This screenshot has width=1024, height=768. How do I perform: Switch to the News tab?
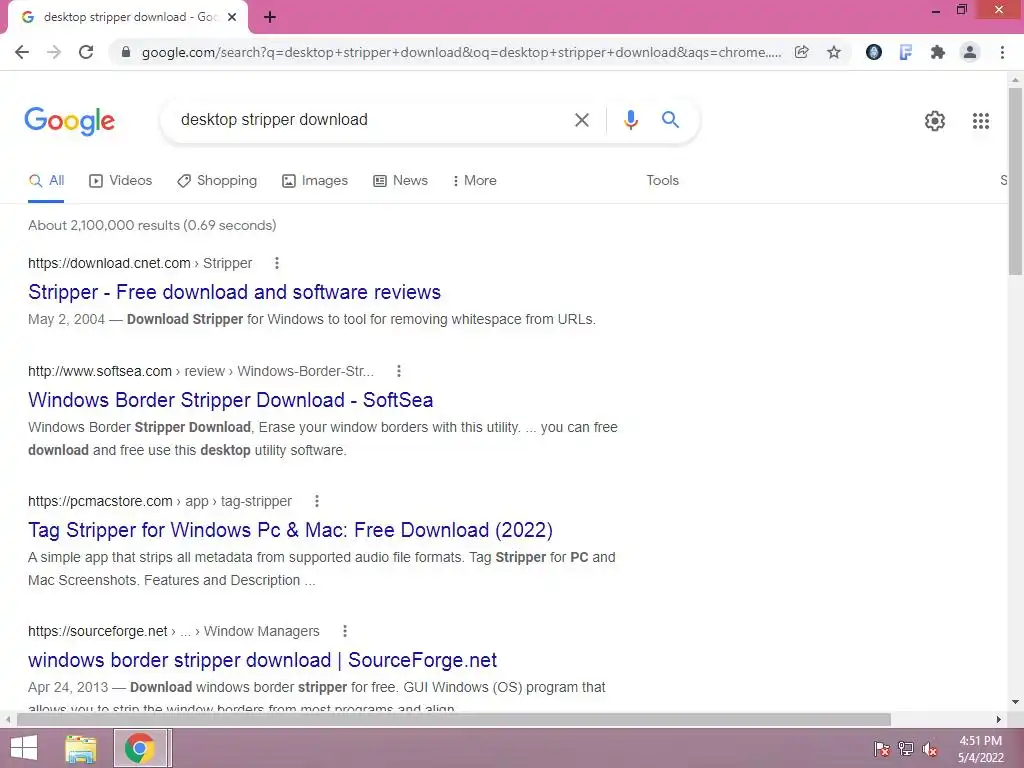point(400,181)
